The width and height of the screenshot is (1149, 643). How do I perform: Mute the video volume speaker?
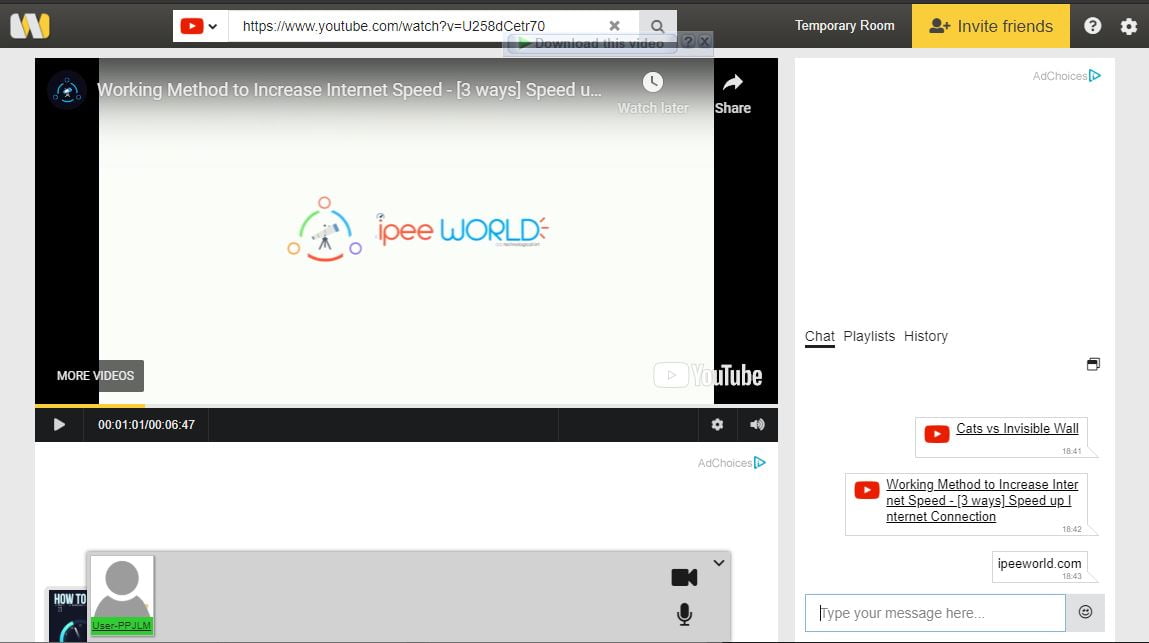point(757,425)
